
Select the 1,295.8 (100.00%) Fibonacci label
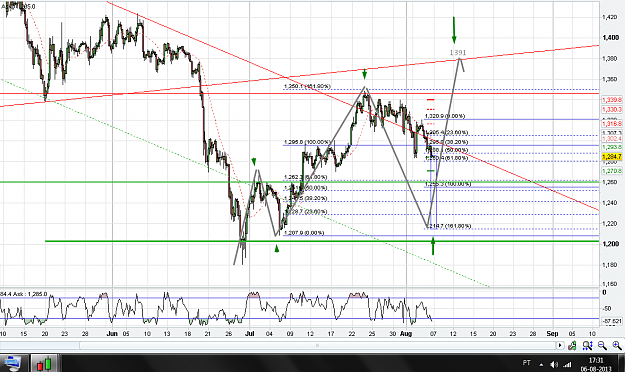(307, 142)
